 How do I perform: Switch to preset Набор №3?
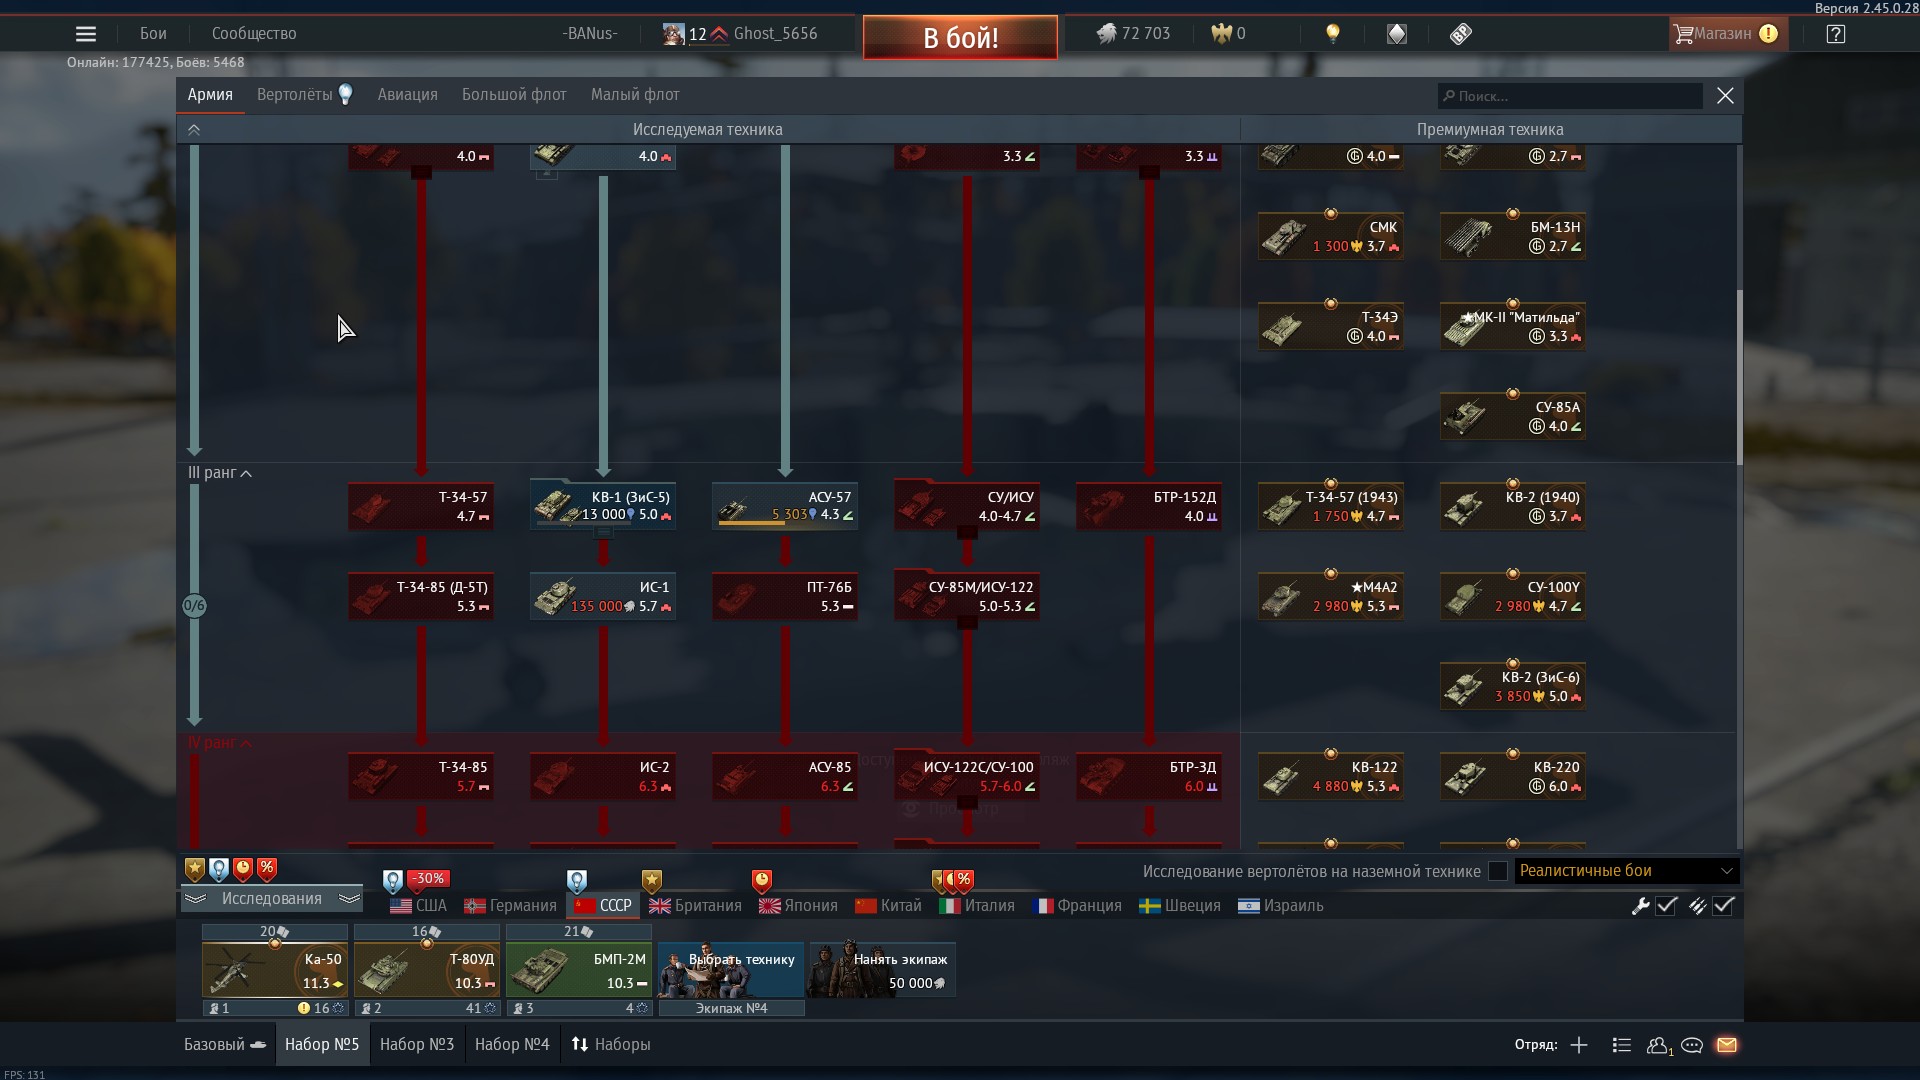click(x=417, y=1045)
